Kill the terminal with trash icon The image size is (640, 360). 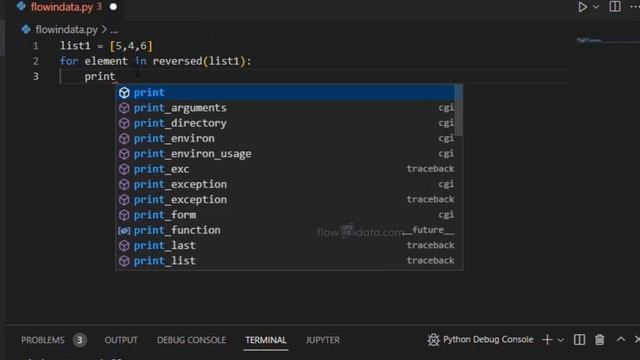click(x=599, y=340)
